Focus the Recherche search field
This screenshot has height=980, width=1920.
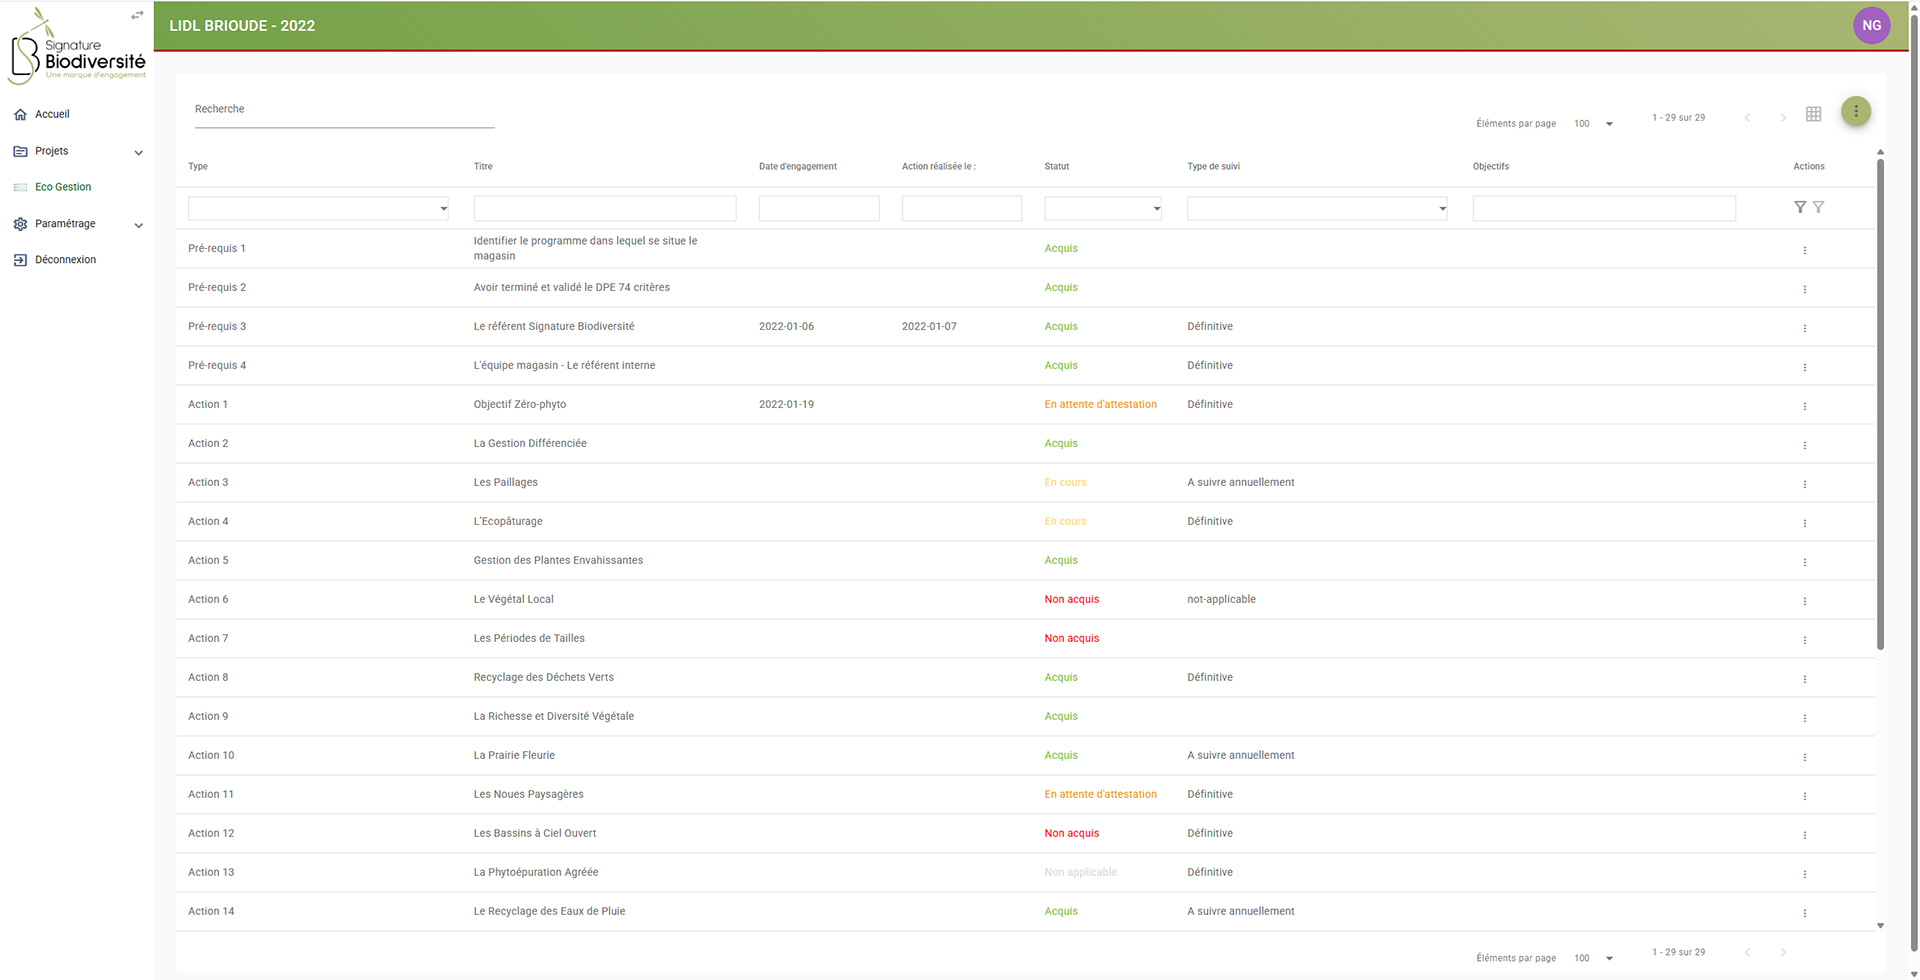[344, 110]
